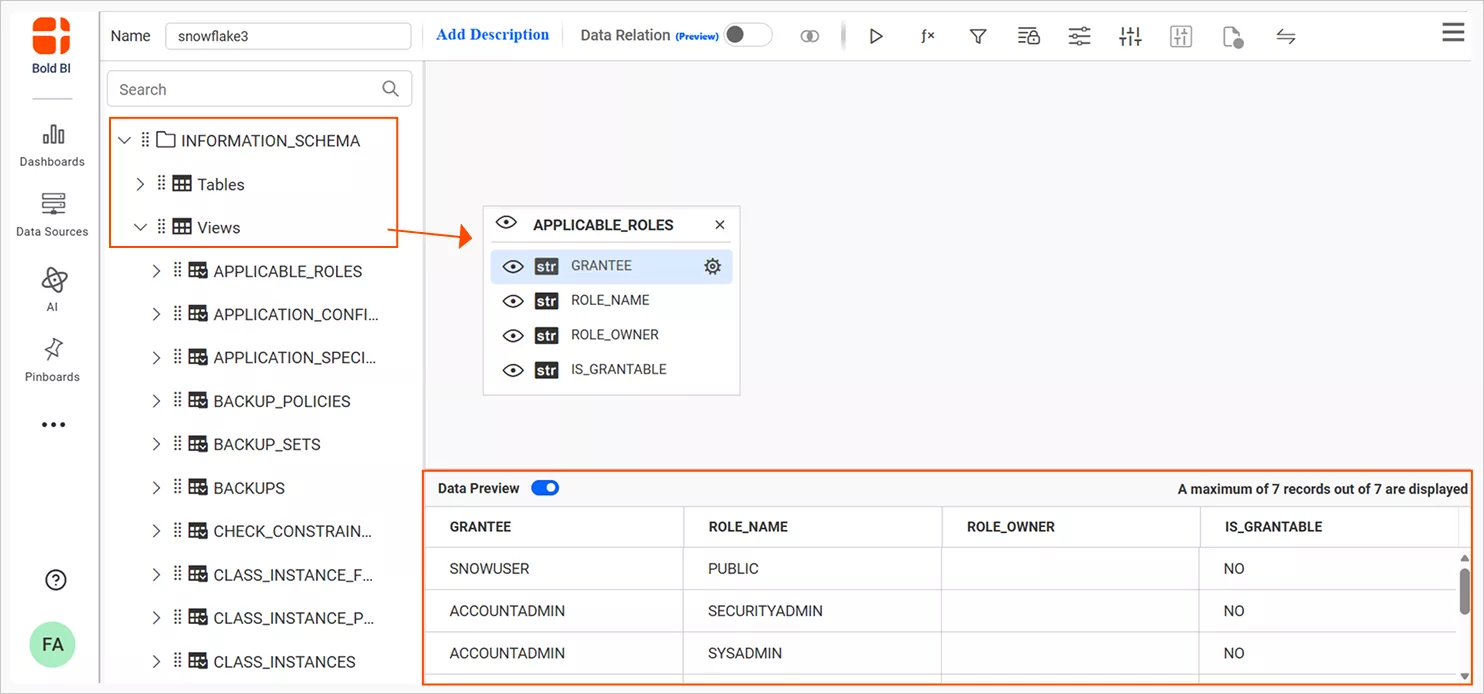The image size is (1484, 694).
Task: Open the expression fx editor
Action: (928, 36)
